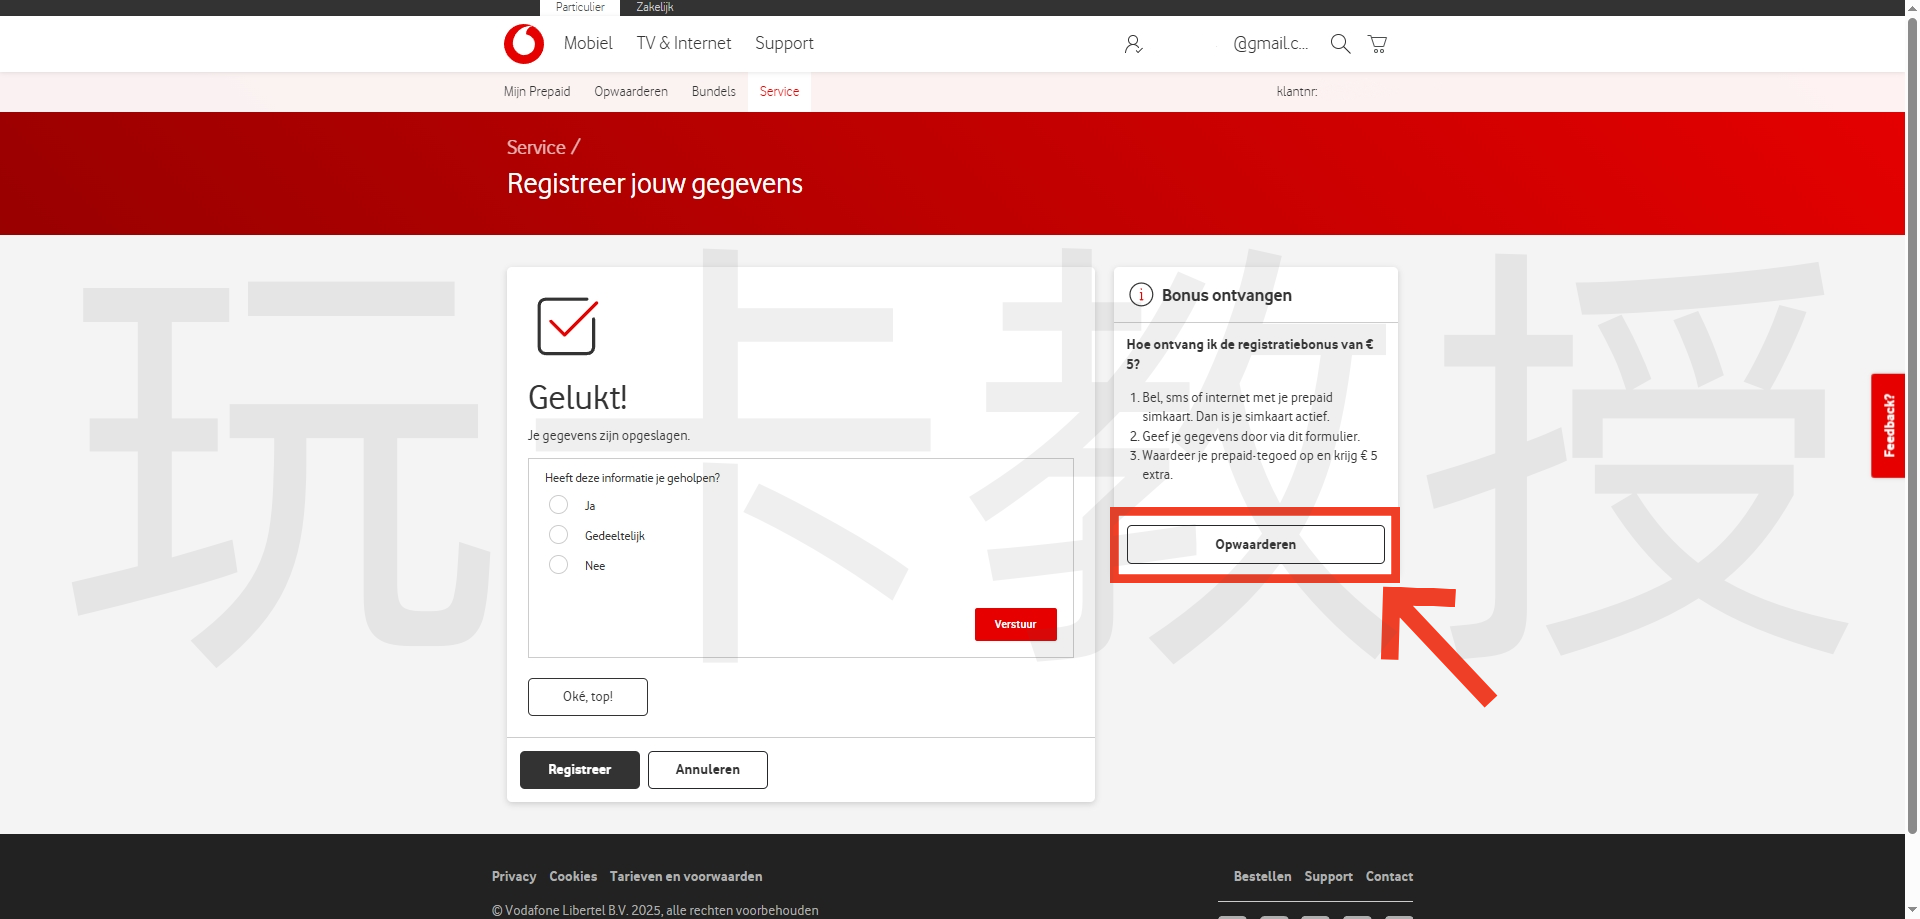The image size is (1920, 919).
Task: Open the Support menu
Action: pyautogui.click(x=784, y=43)
